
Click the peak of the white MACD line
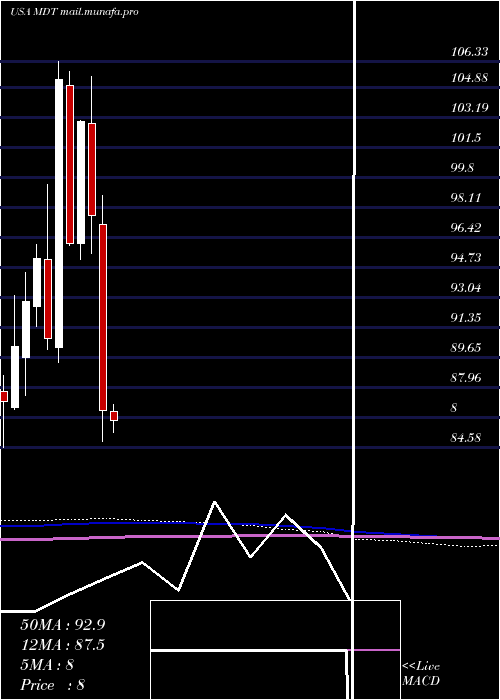click(215, 502)
